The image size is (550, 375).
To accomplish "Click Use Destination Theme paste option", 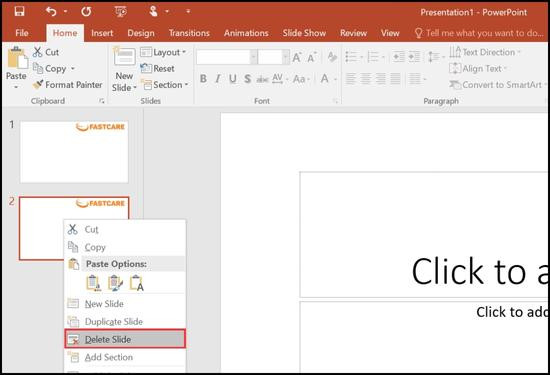I will tap(93, 283).
